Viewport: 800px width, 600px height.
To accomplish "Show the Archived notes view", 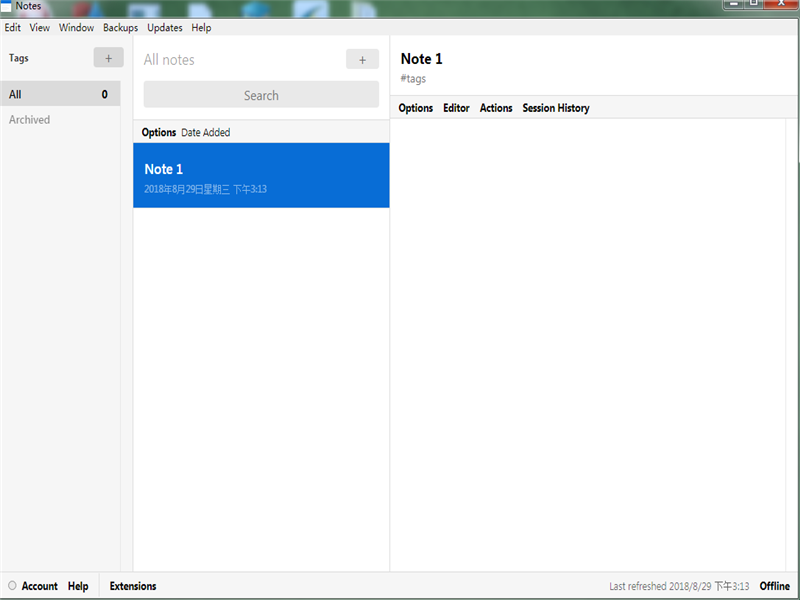I will pyautogui.click(x=30, y=120).
